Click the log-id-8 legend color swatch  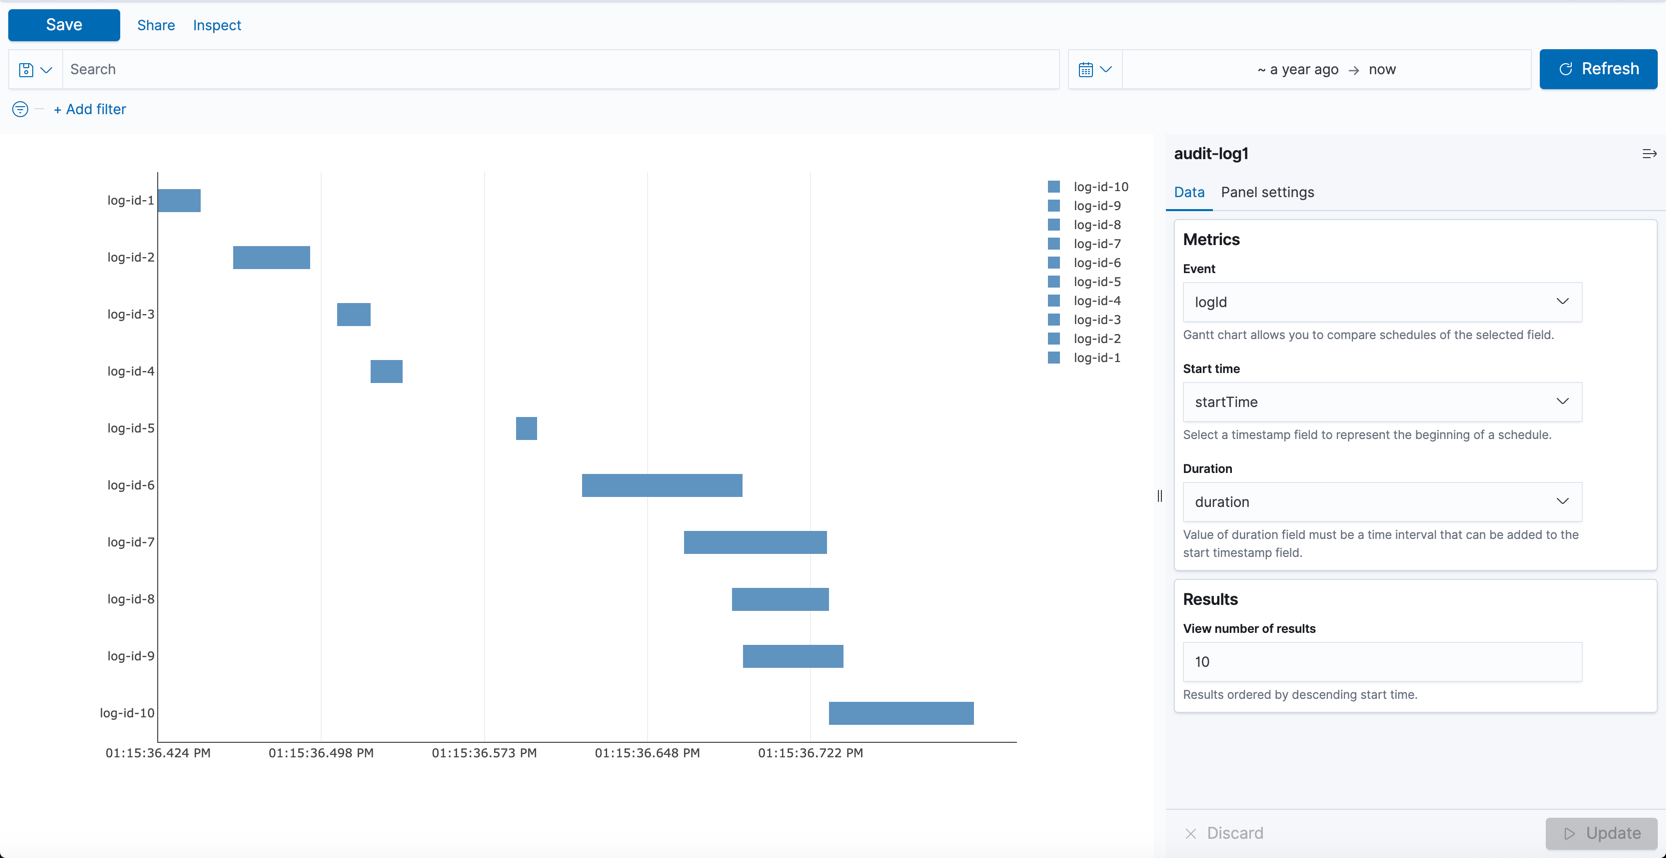pyautogui.click(x=1054, y=225)
